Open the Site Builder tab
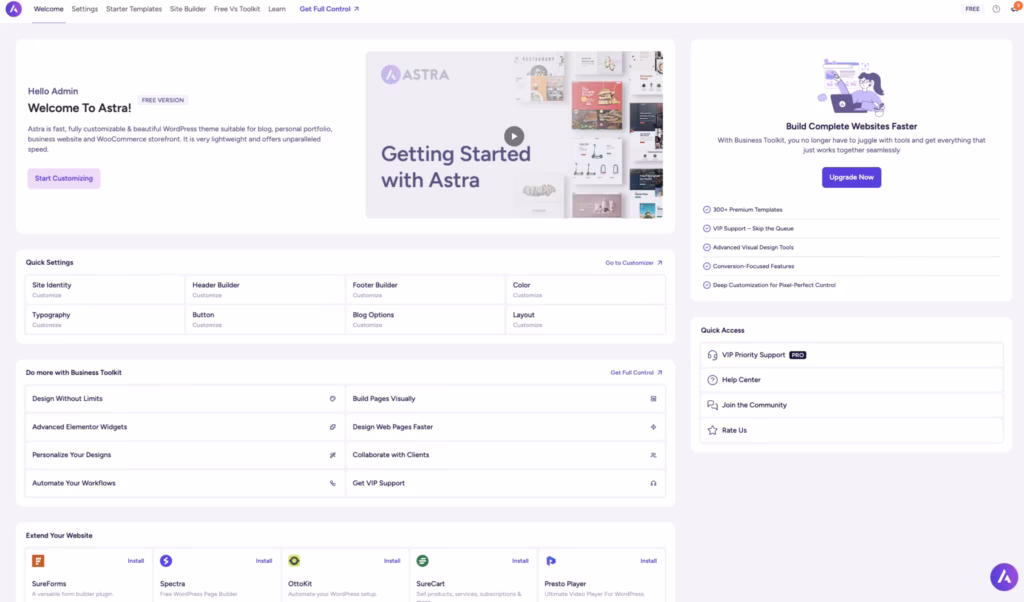 [x=187, y=9]
